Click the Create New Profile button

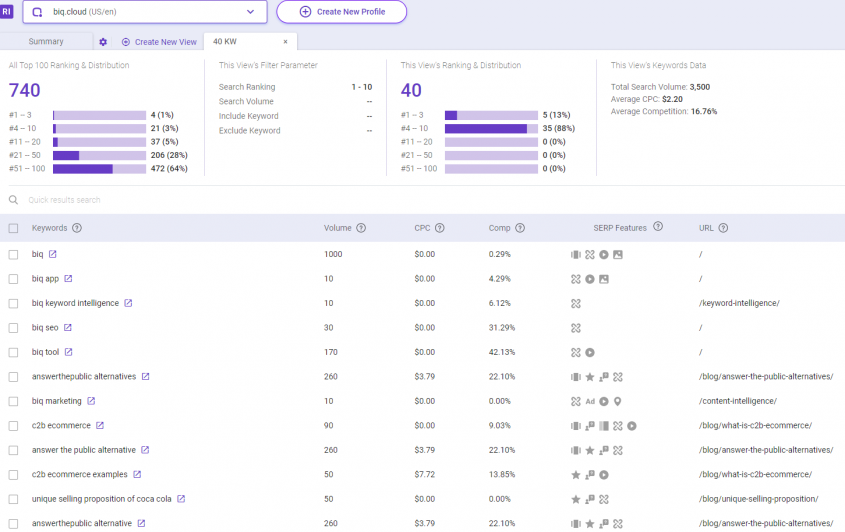coord(342,12)
